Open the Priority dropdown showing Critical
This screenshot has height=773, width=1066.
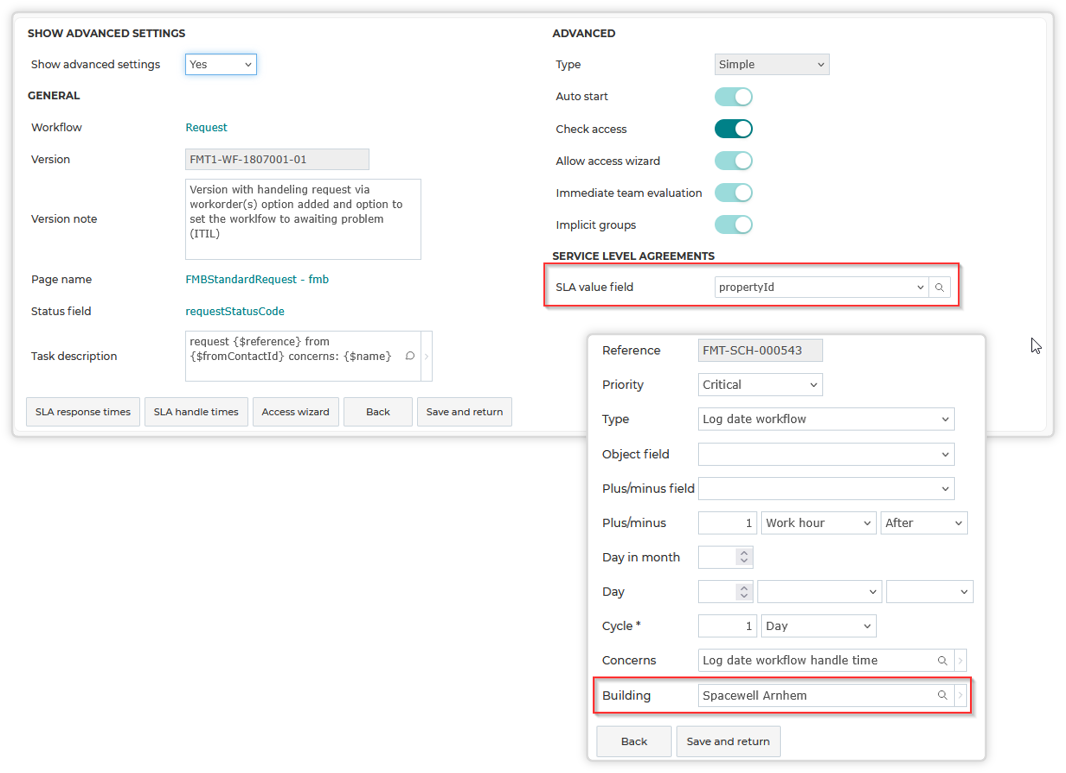(760, 385)
